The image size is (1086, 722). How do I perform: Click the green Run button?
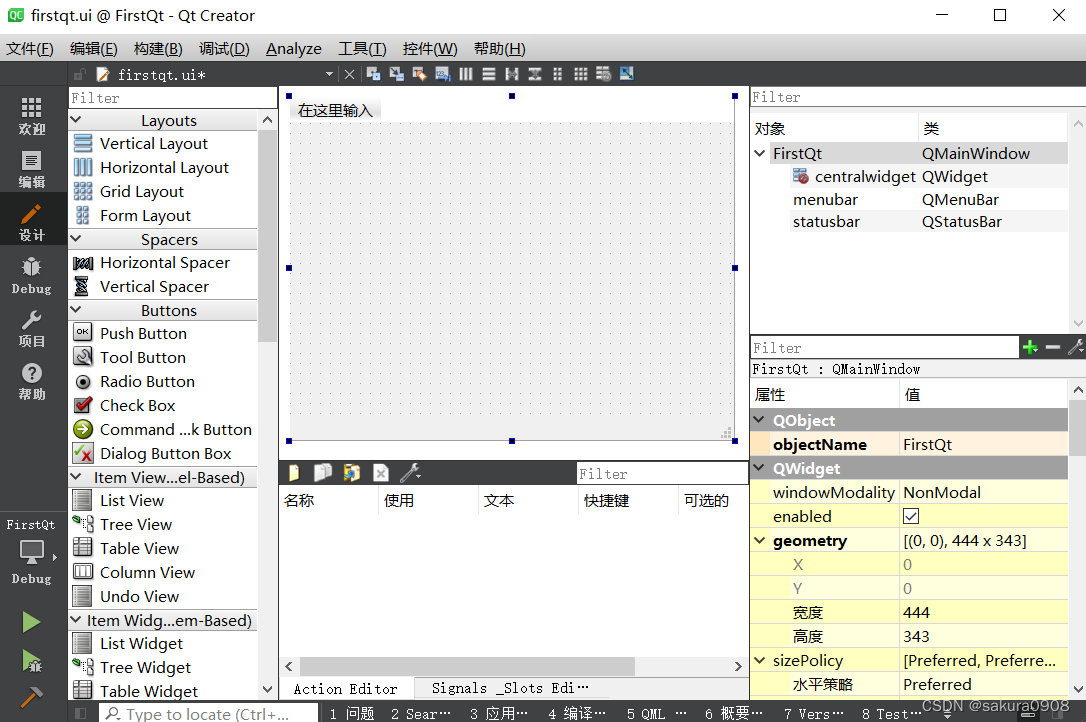30,622
